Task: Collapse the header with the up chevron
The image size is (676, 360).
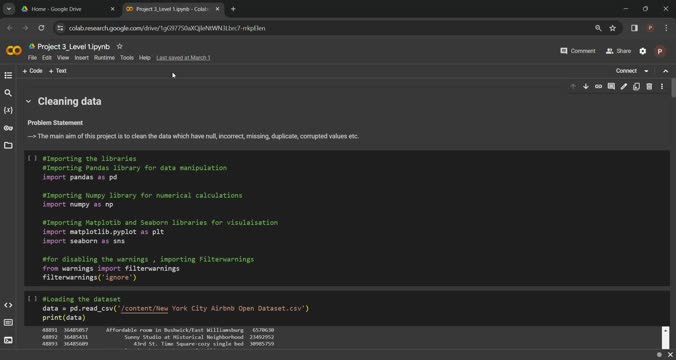Action: click(x=666, y=71)
